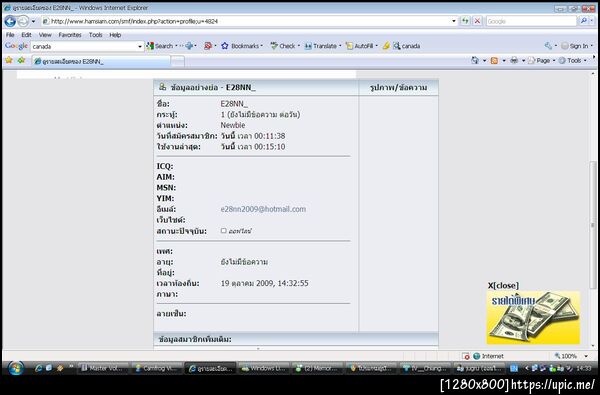Open Google Toolbar Bookmarks star button
Screen dimensions: 600x395
pos(242,46)
